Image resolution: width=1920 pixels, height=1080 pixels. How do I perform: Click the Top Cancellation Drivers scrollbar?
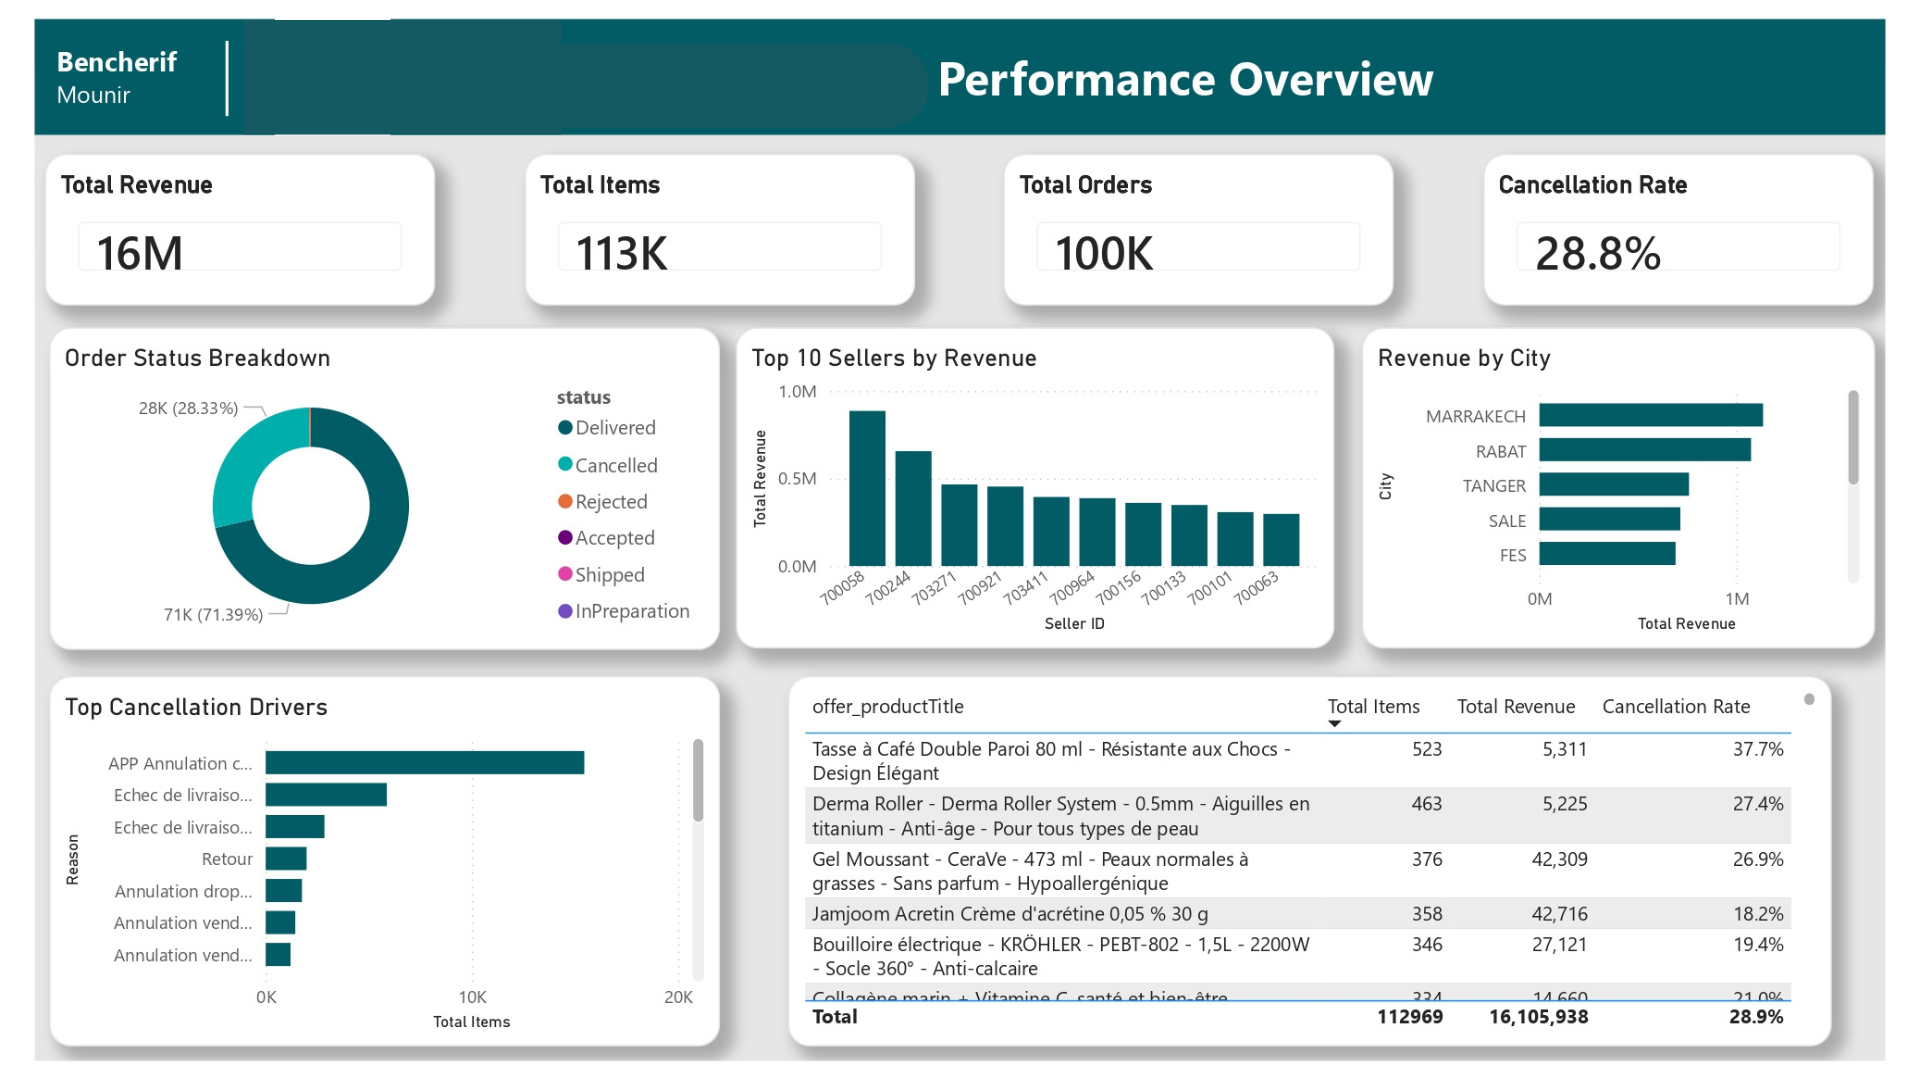coord(698,780)
